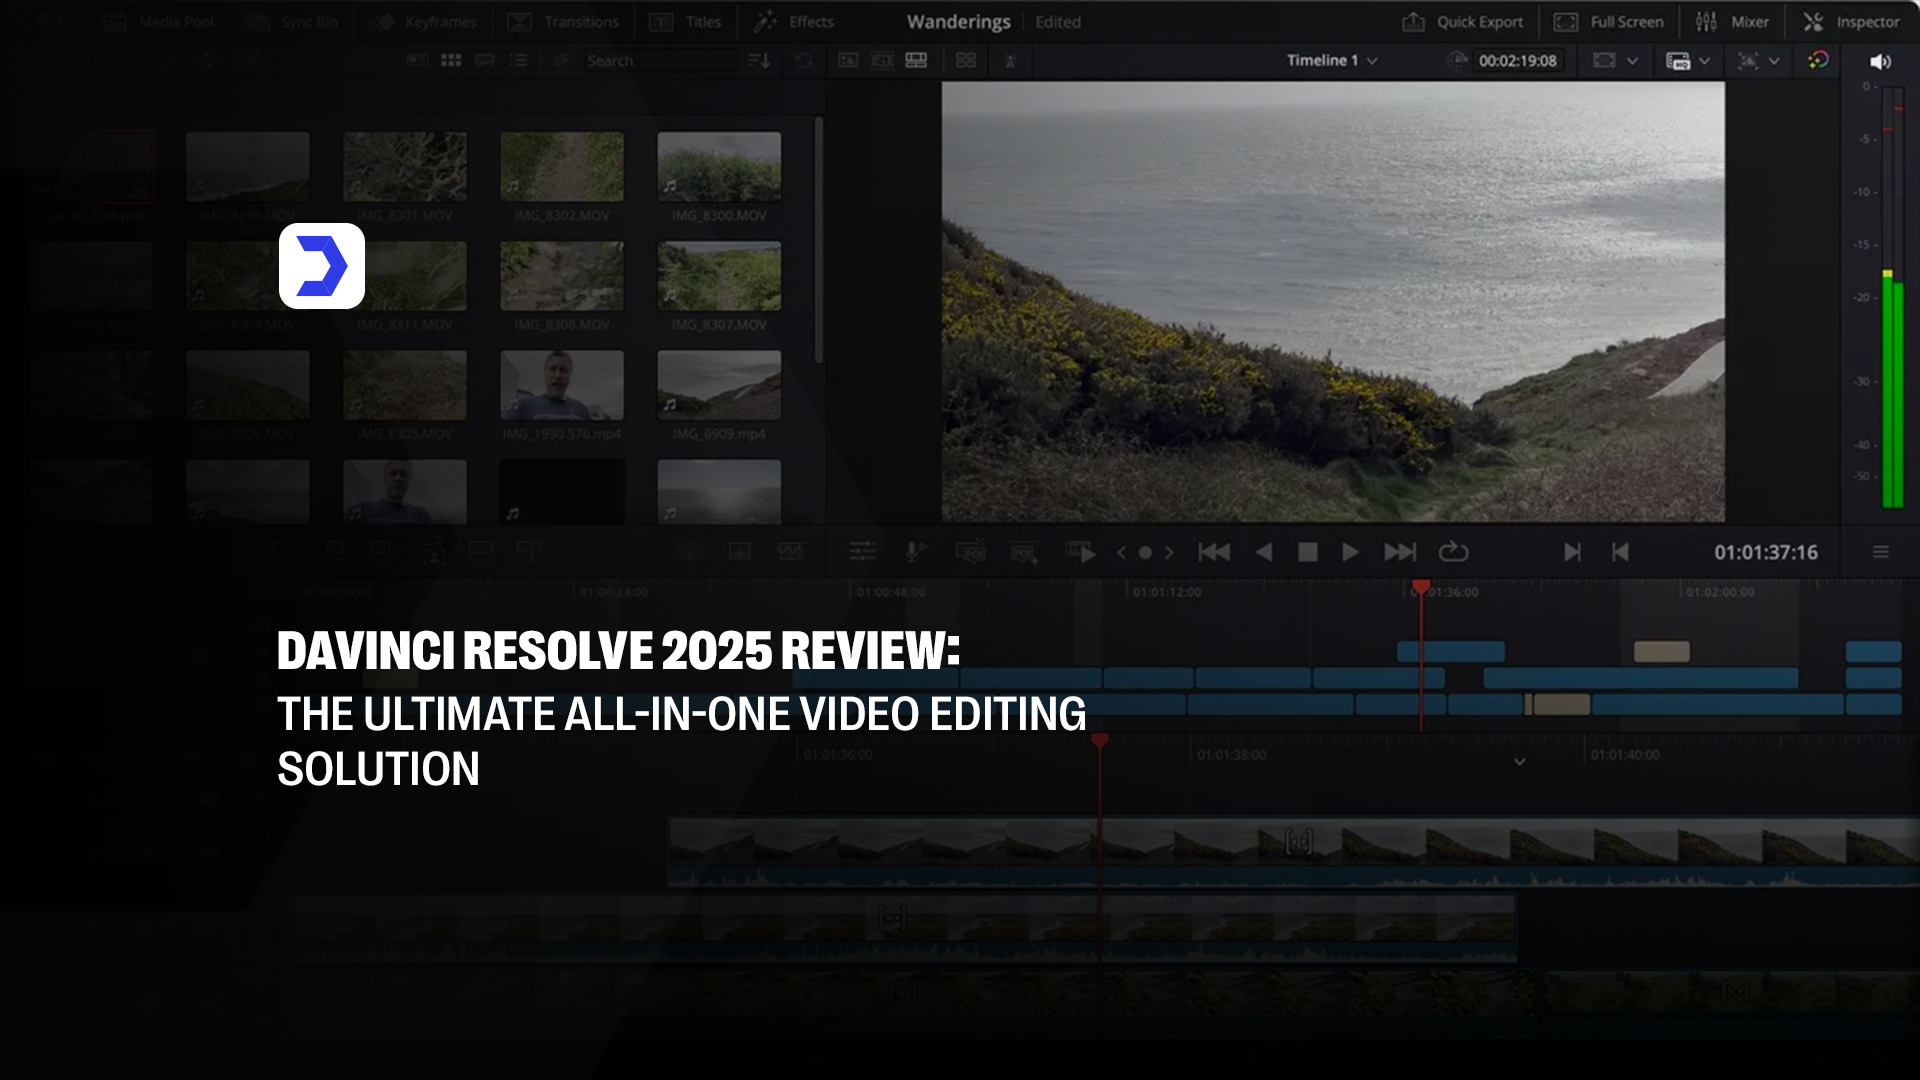Click the previous edit point button

[1621, 552]
